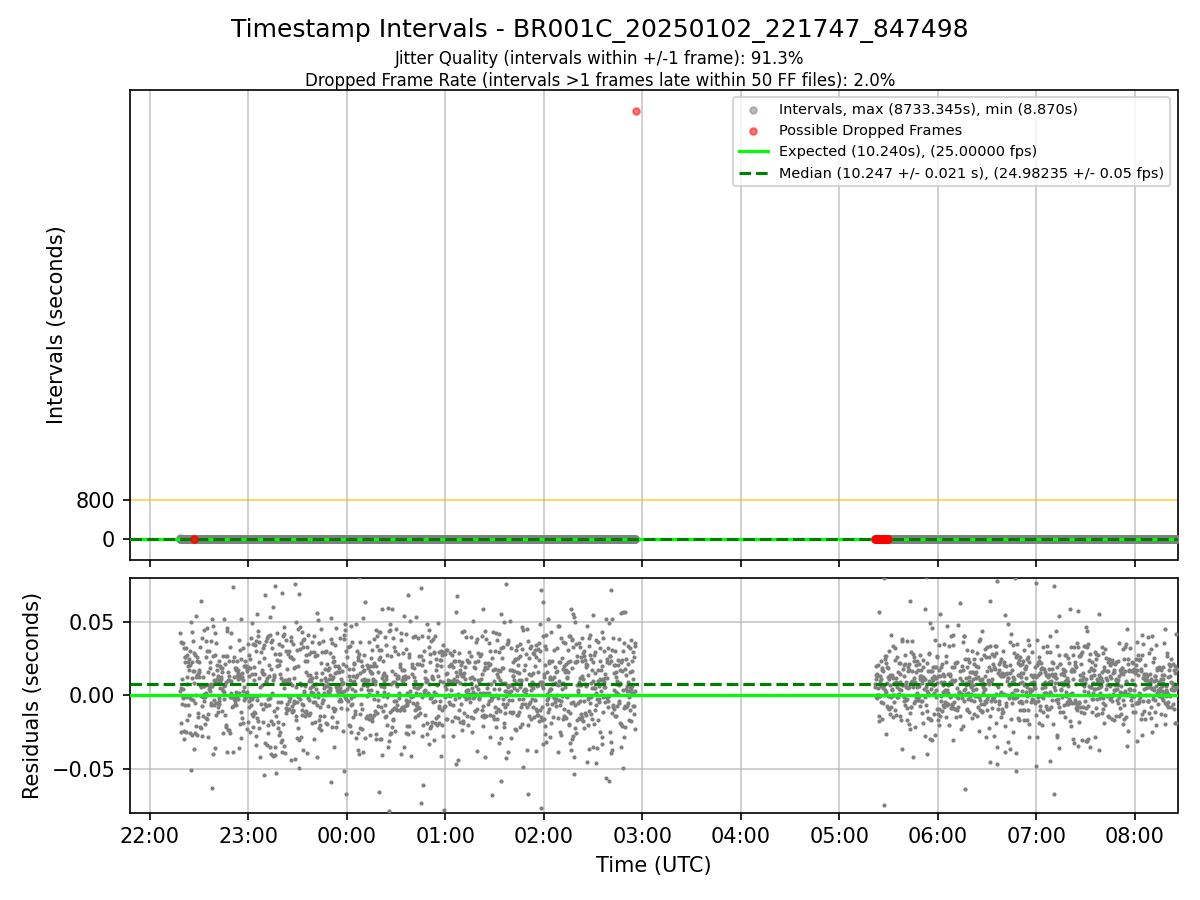The image size is (1200, 900).
Task: Click the 'Jitter Quality' subtitle line
Action: [599, 58]
